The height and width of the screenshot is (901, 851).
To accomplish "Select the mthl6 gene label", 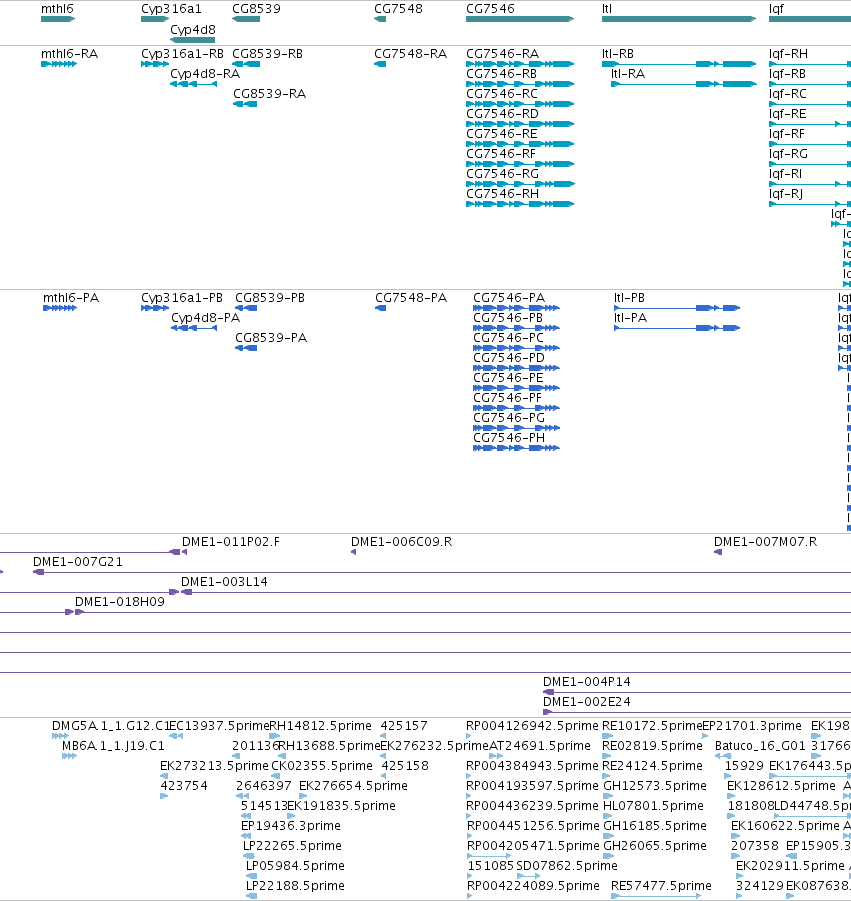I will tap(57, 9).
